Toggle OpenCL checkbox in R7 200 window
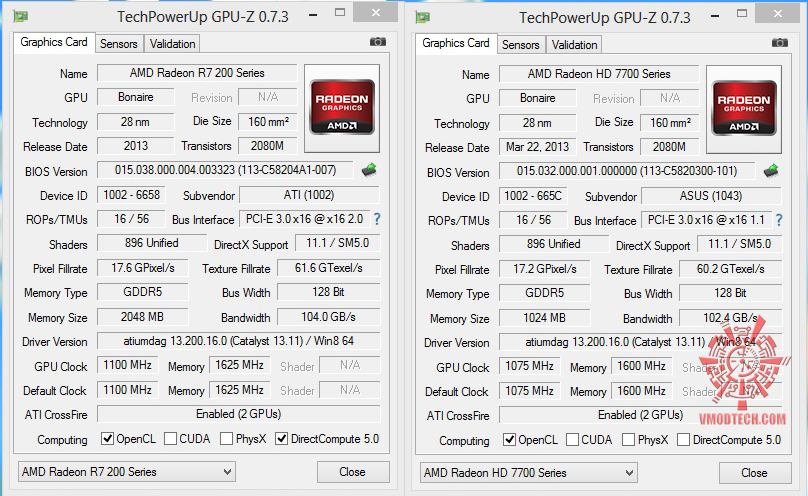 coord(107,439)
